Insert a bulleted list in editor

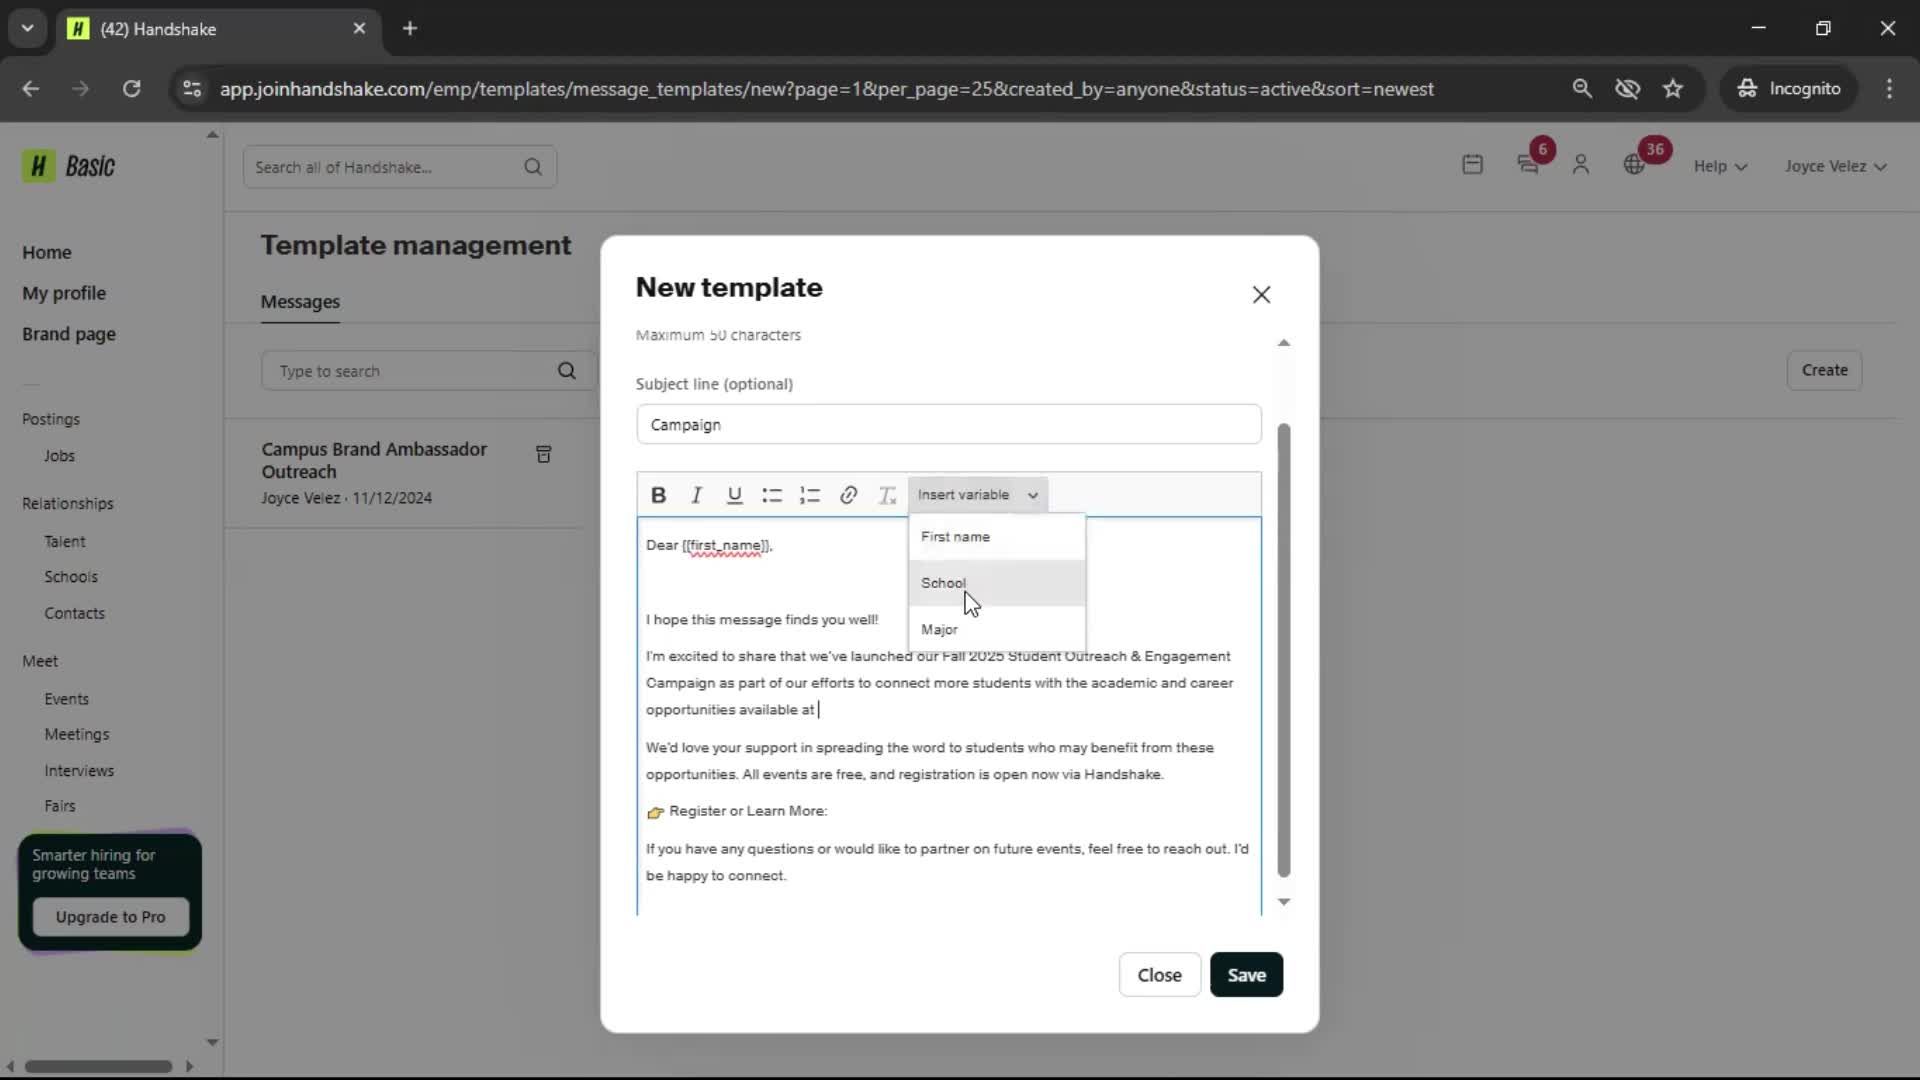(772, 495)
